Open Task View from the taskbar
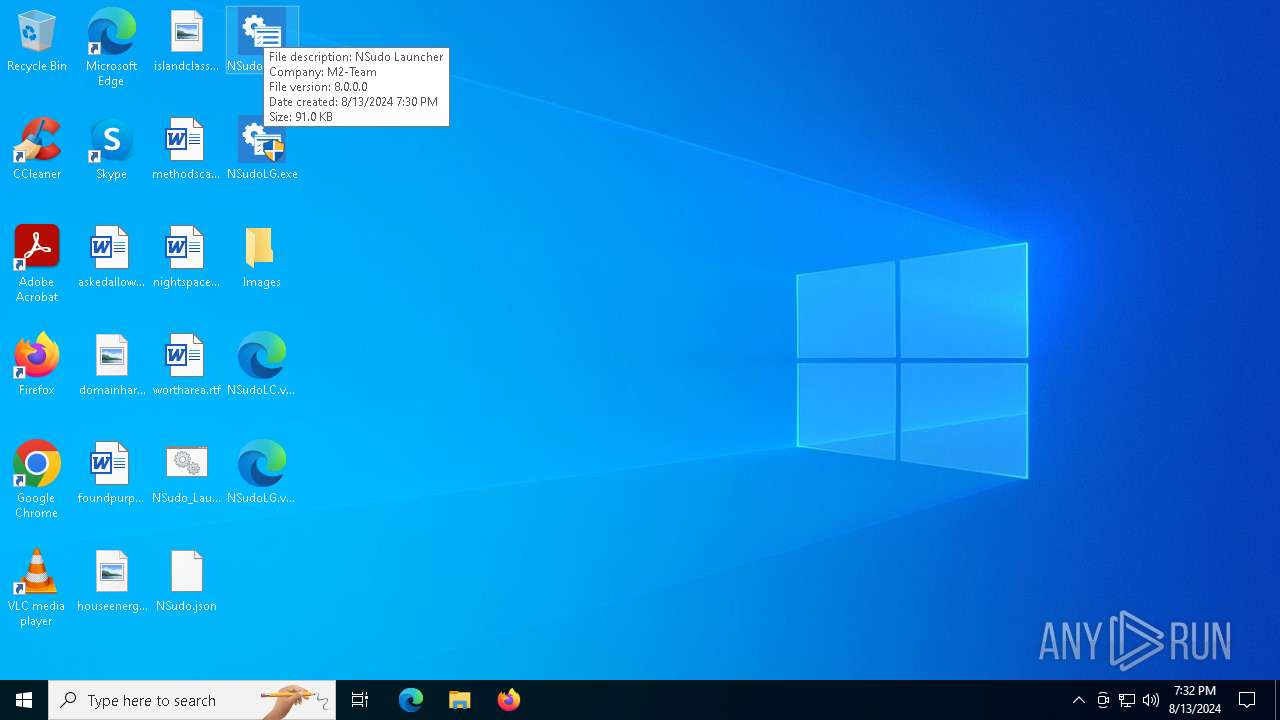 pyautogui.click(x=360, y=700)
